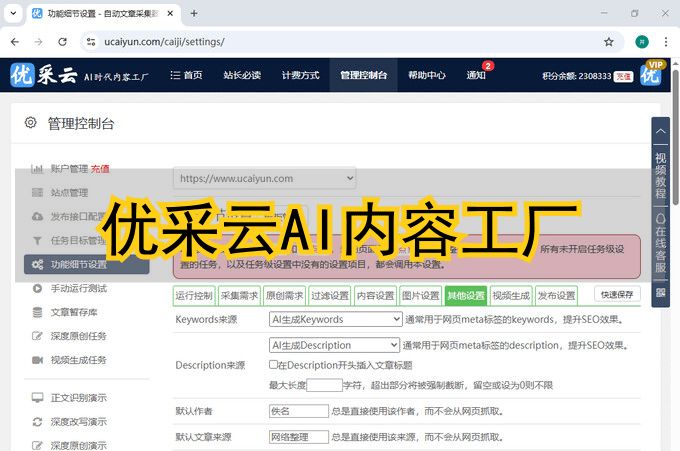The height and width of the screenshot is (451, 680).
Task: Open 文章暂存库 database icon in sidebar
Action: [x=37, y=312]
